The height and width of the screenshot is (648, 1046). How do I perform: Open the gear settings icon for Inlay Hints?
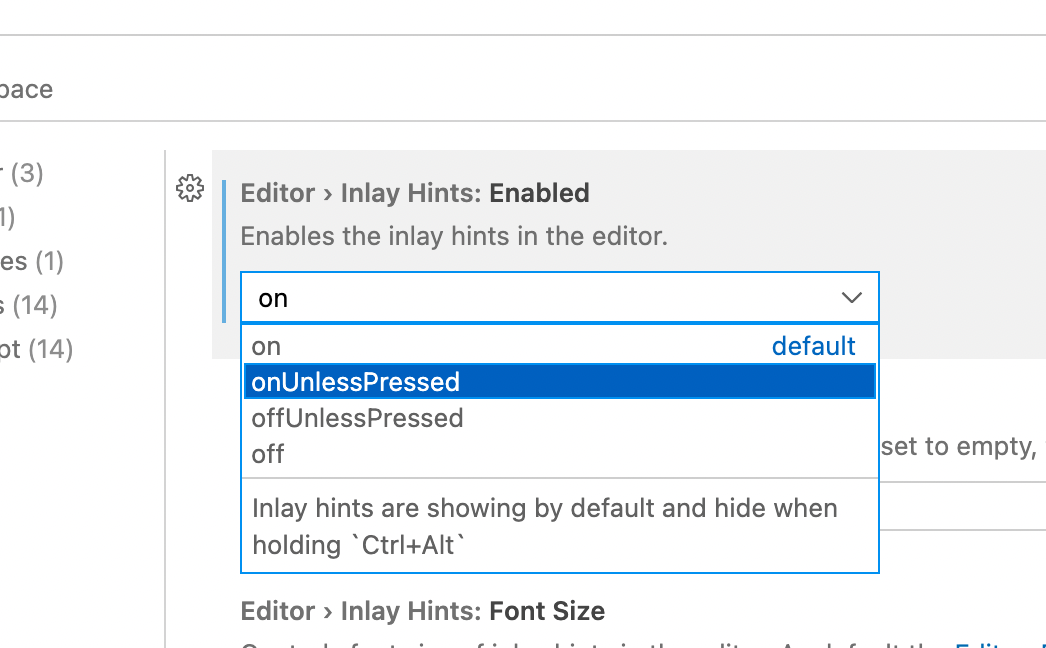190,188
